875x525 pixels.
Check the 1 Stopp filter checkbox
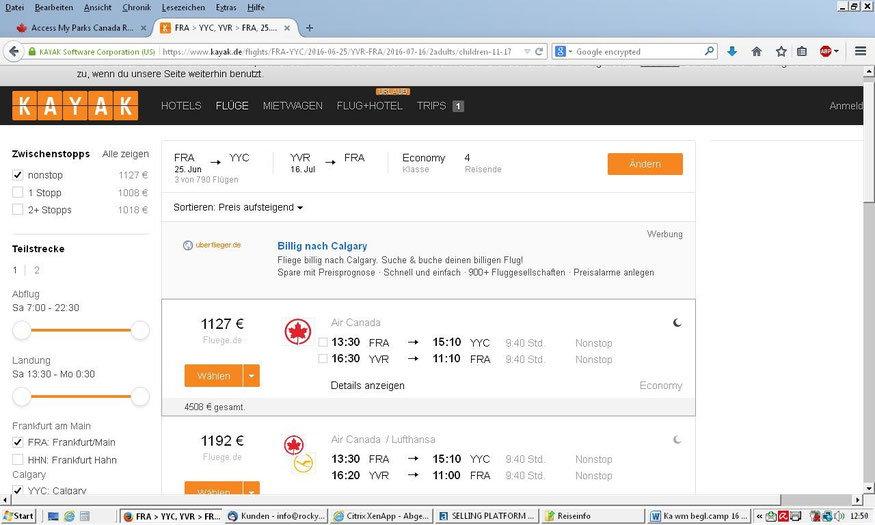18,192
